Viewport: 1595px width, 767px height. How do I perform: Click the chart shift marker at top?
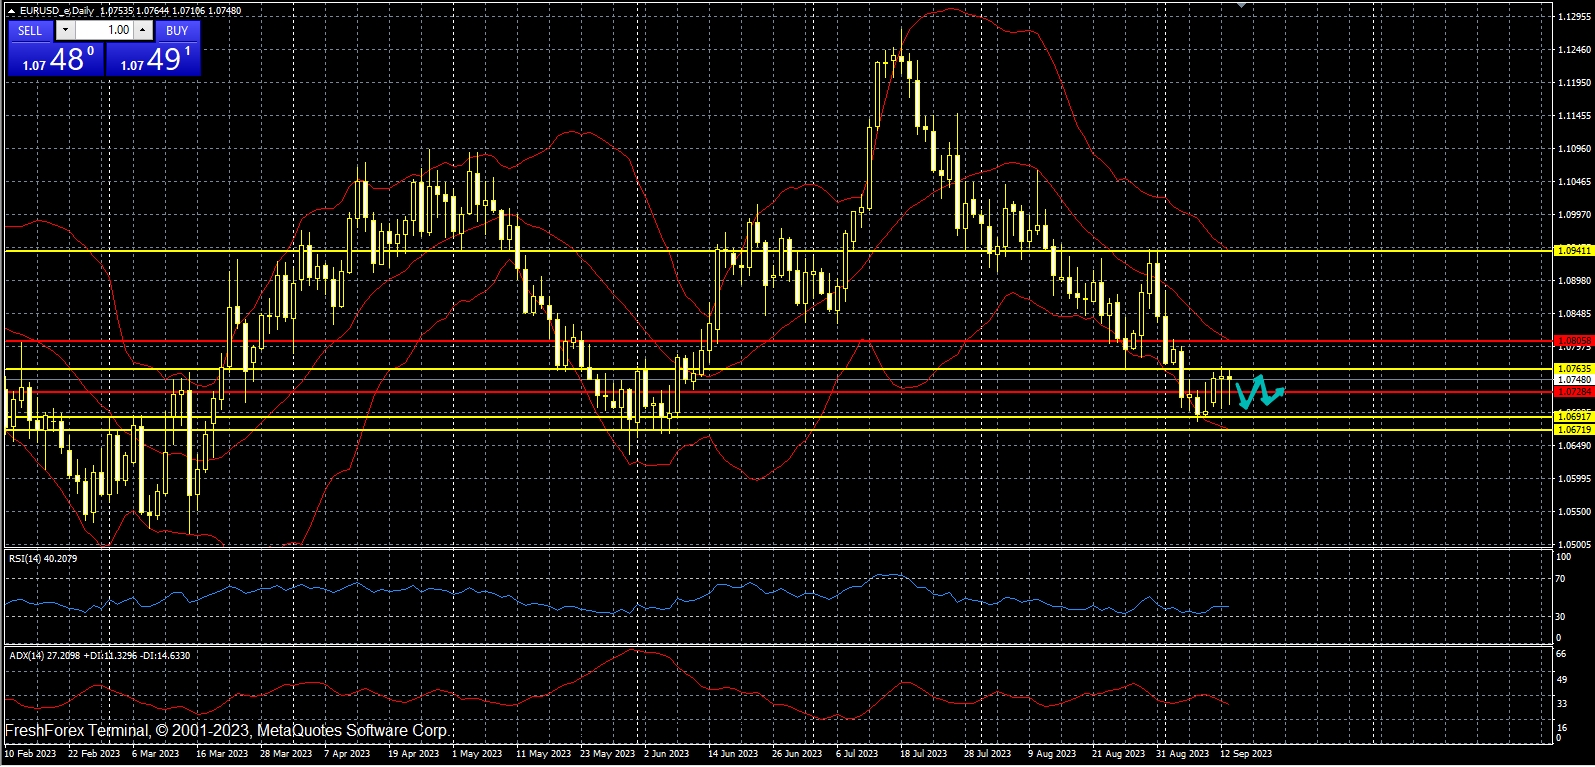(x=1241, y=5)
